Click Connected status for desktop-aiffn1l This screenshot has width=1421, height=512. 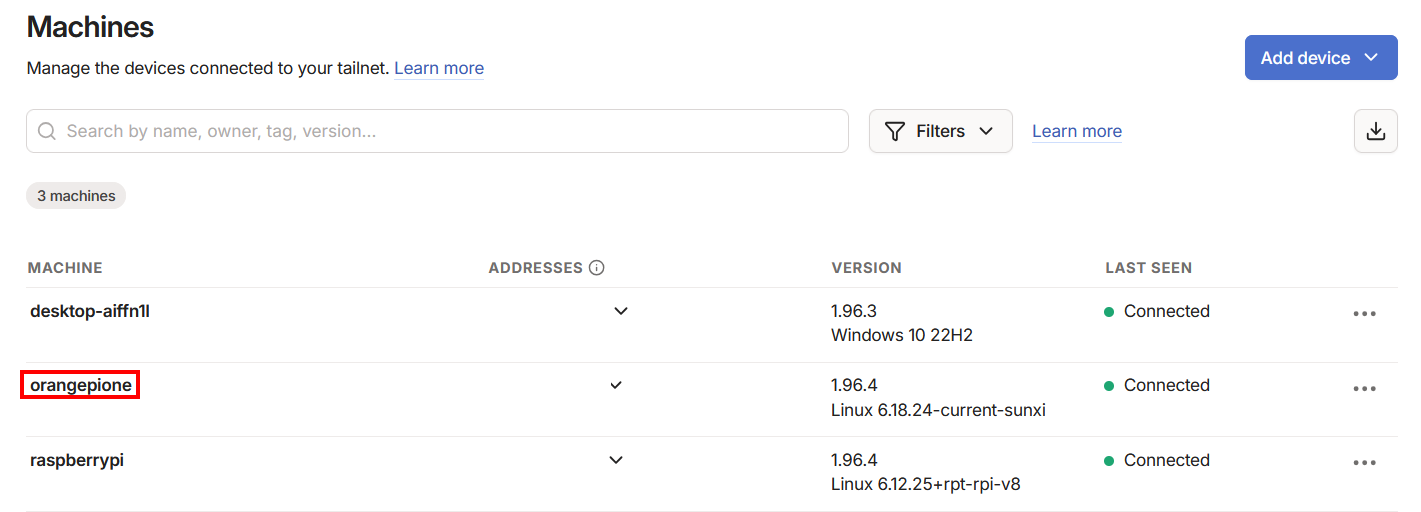coord(1157,311)
